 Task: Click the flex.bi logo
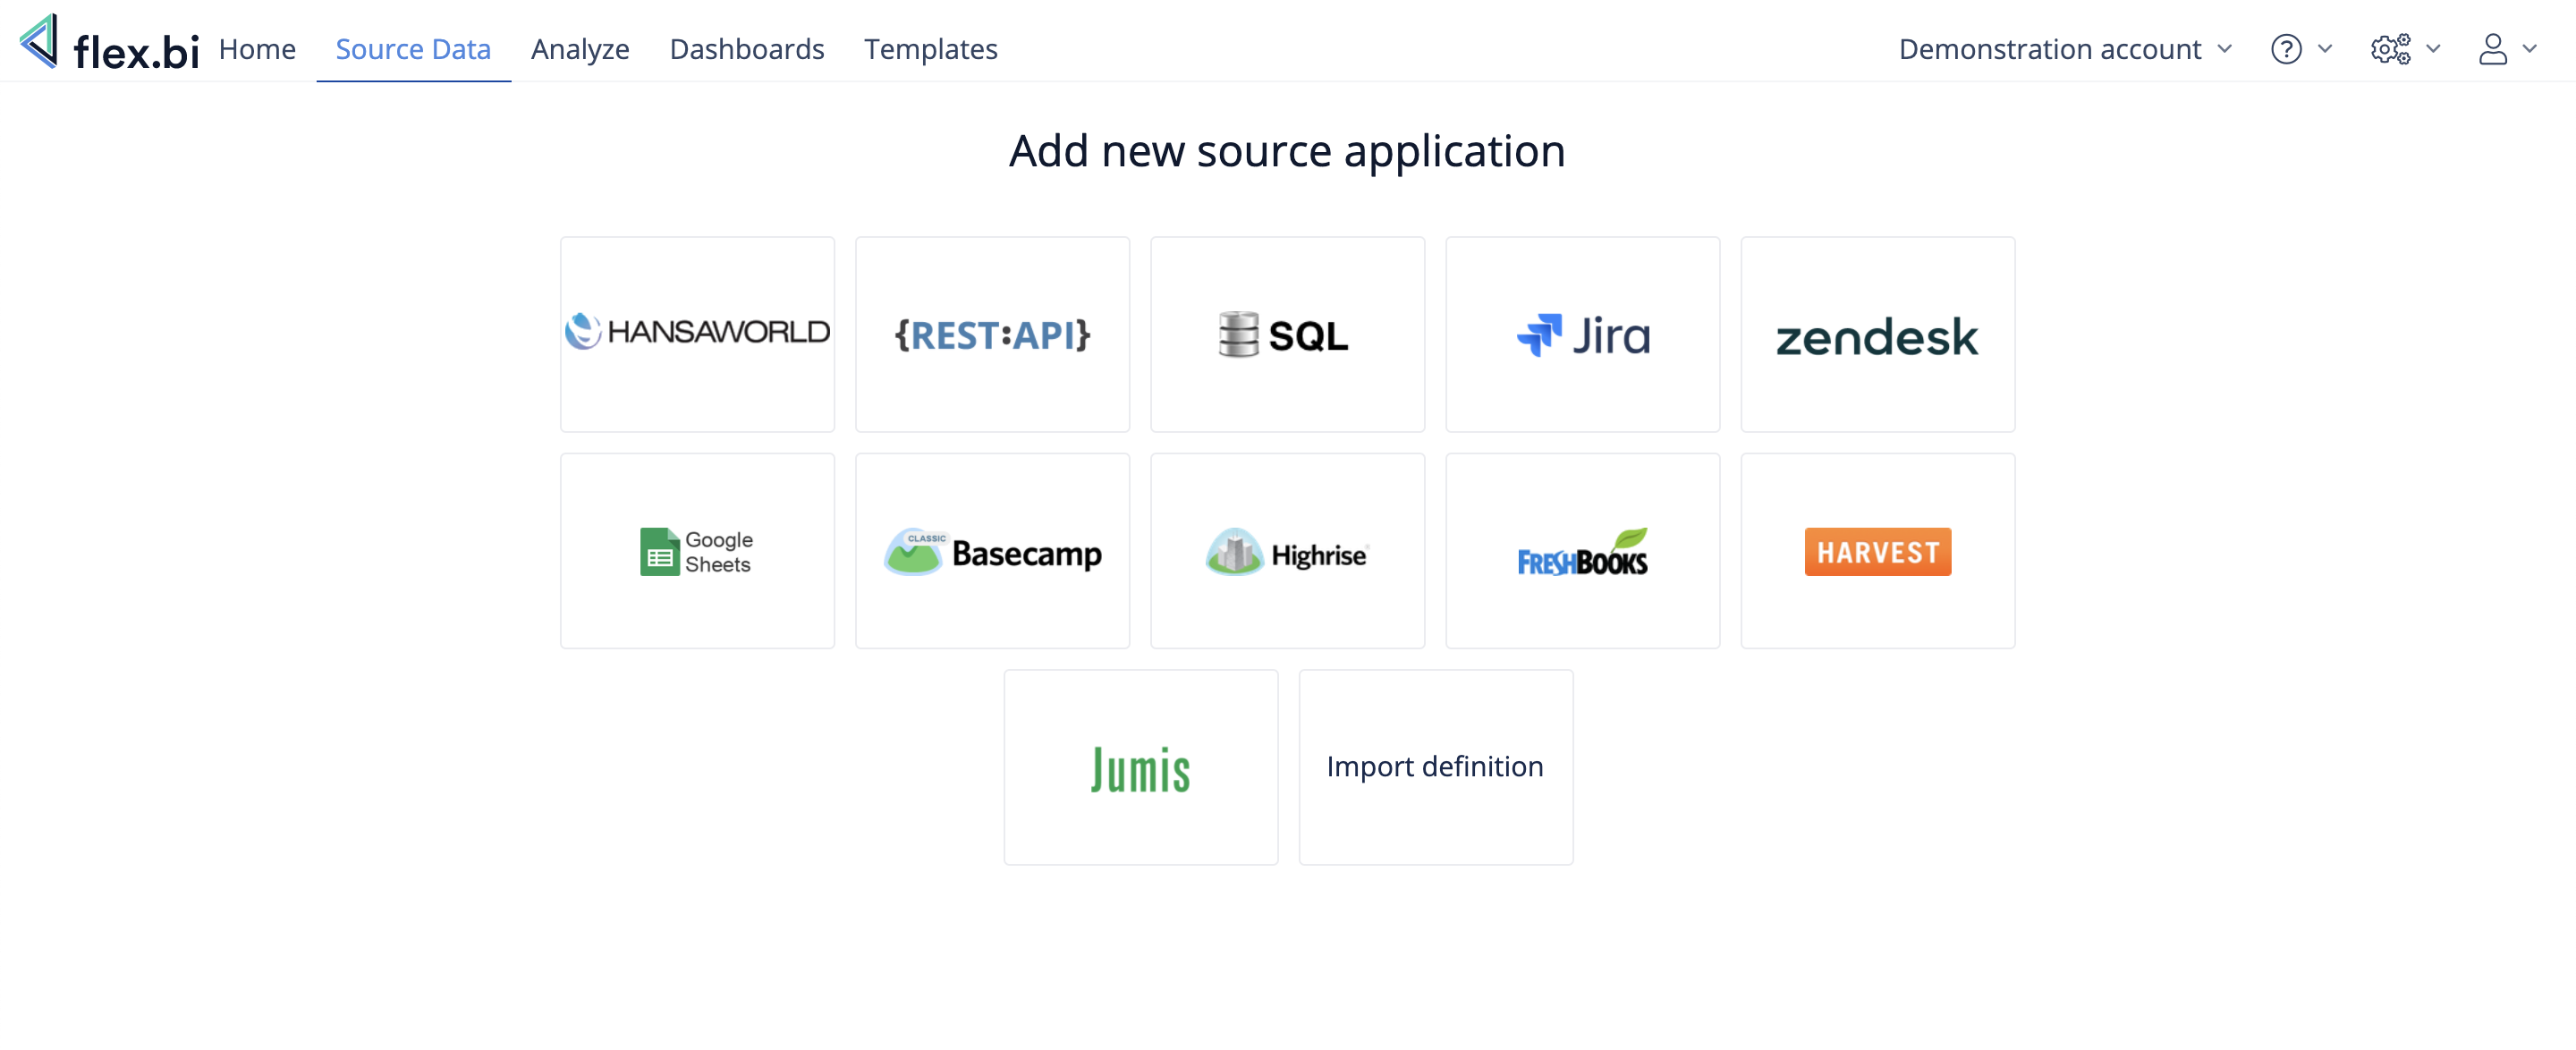pos(110,46)
